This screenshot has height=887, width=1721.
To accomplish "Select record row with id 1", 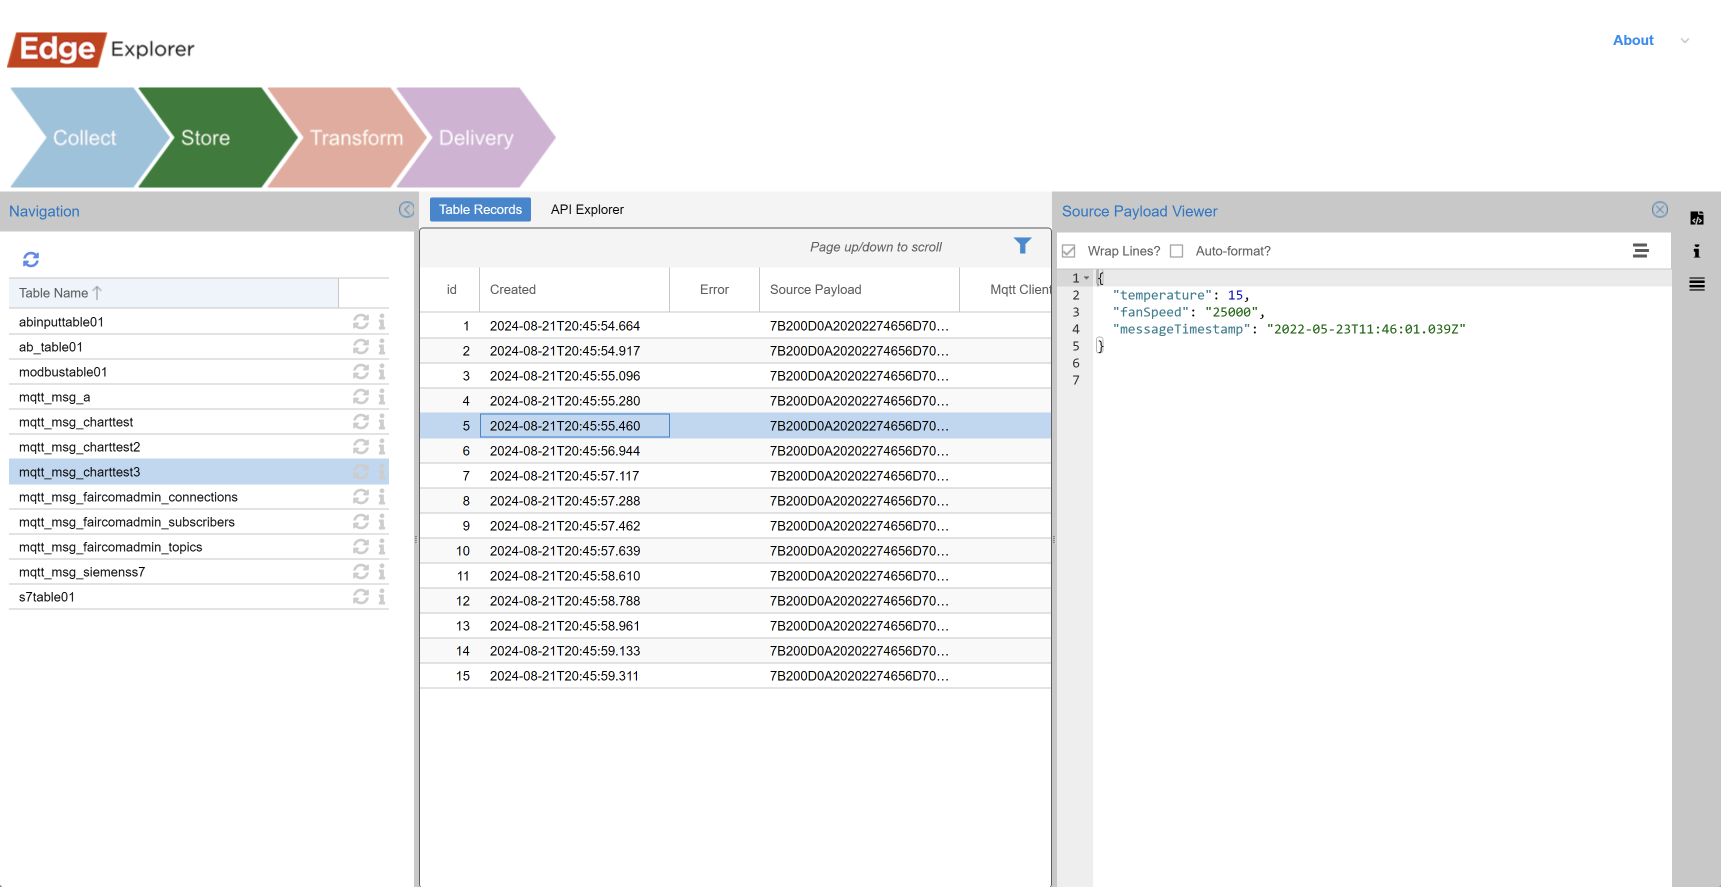I will pyautogui.click(x=735, y=326).
